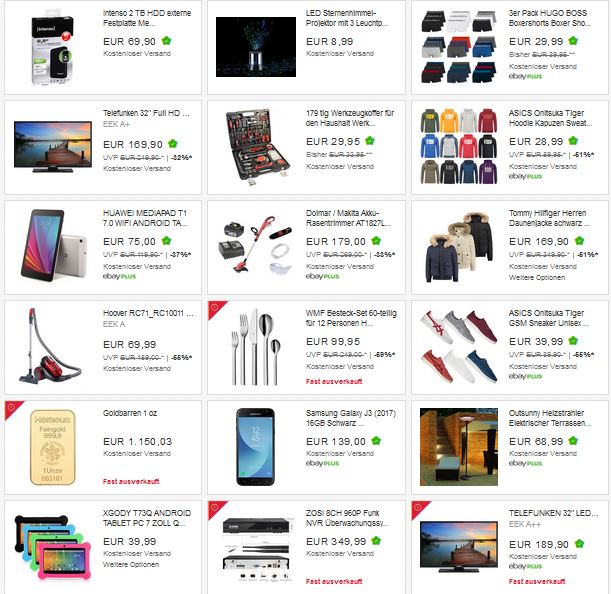Viewport: 611px width, 594px height.
Task: Click red clock icon on TELEFUNKEN 32" LED tile
Action: pyautogui.click(x=418, y=507)
